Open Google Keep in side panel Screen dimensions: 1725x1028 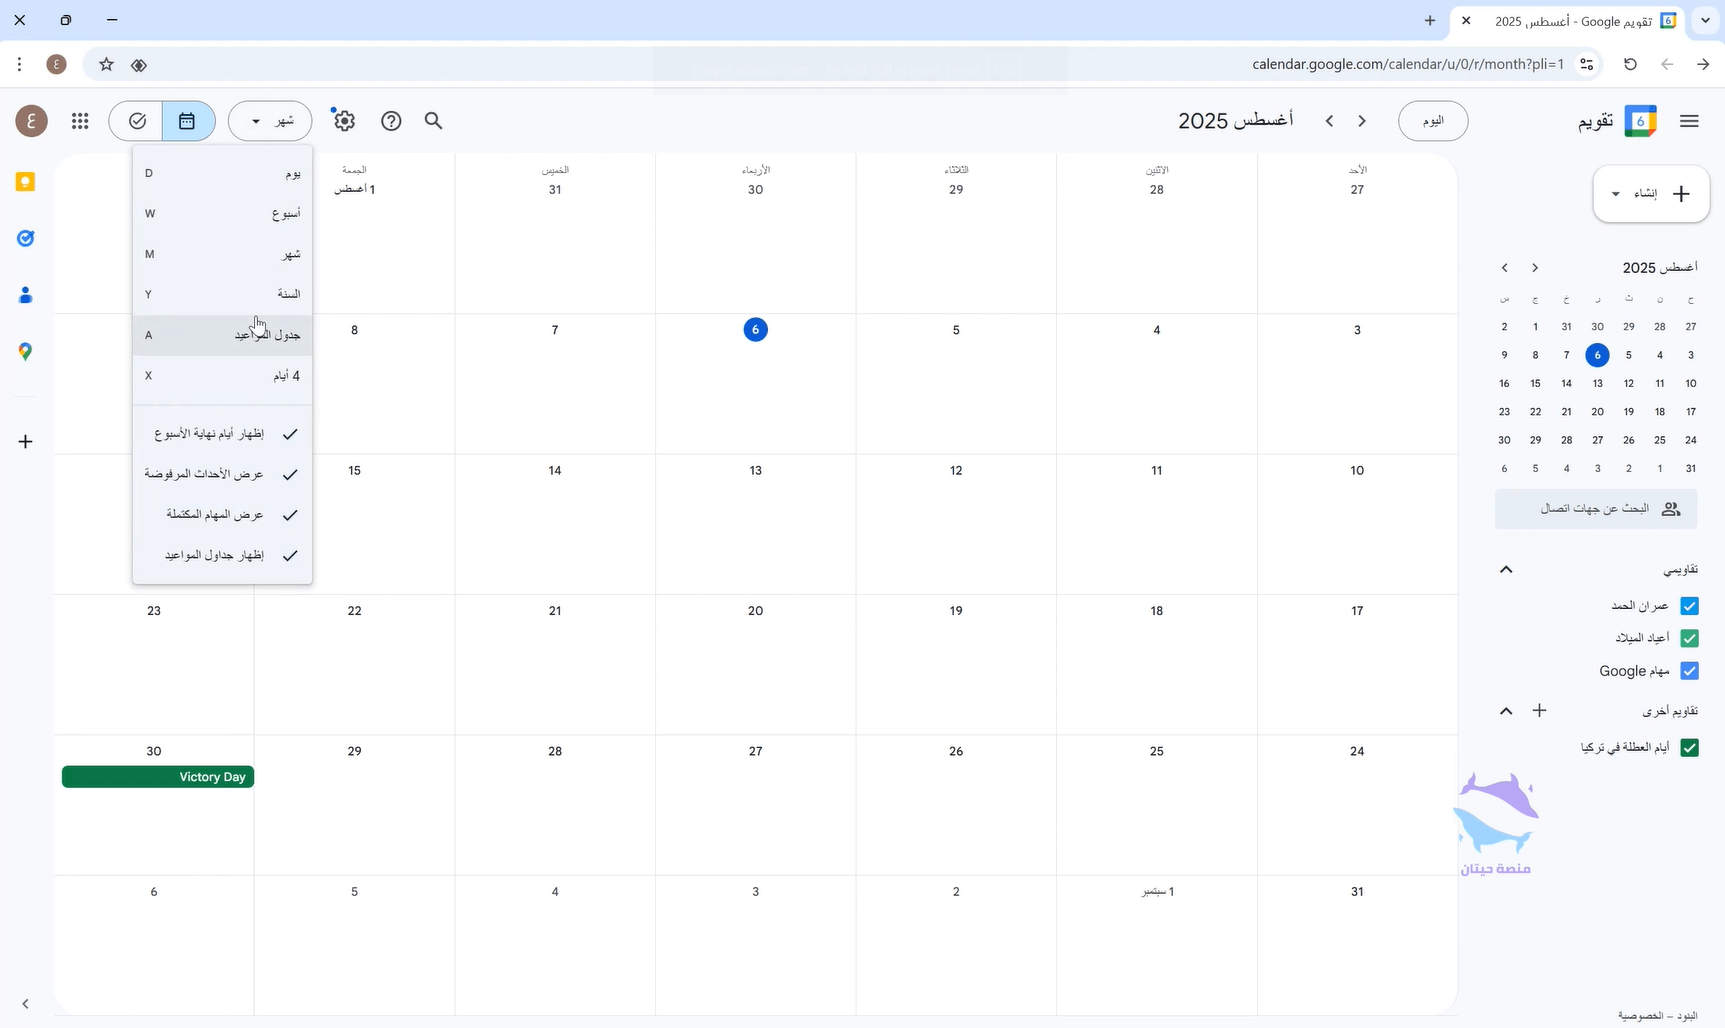tap(26, 182)
